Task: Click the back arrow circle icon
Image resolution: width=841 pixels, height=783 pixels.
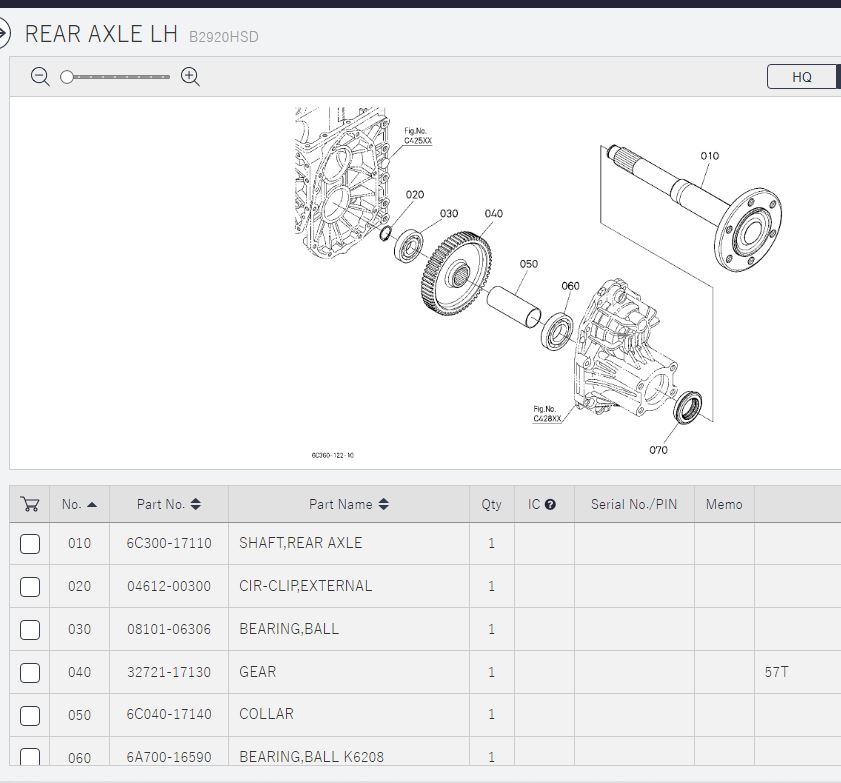Action: [3, 34]
